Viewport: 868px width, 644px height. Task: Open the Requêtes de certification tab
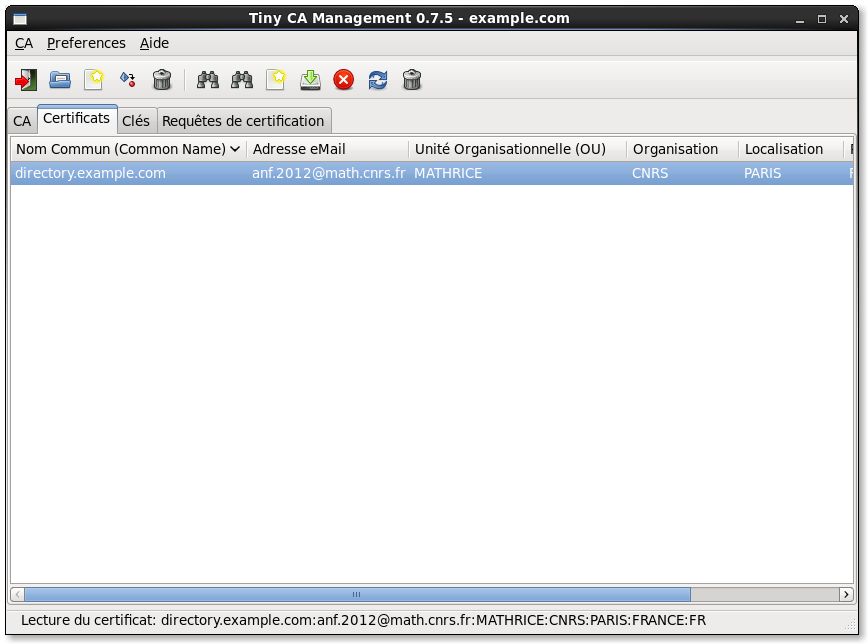(243, 121)
